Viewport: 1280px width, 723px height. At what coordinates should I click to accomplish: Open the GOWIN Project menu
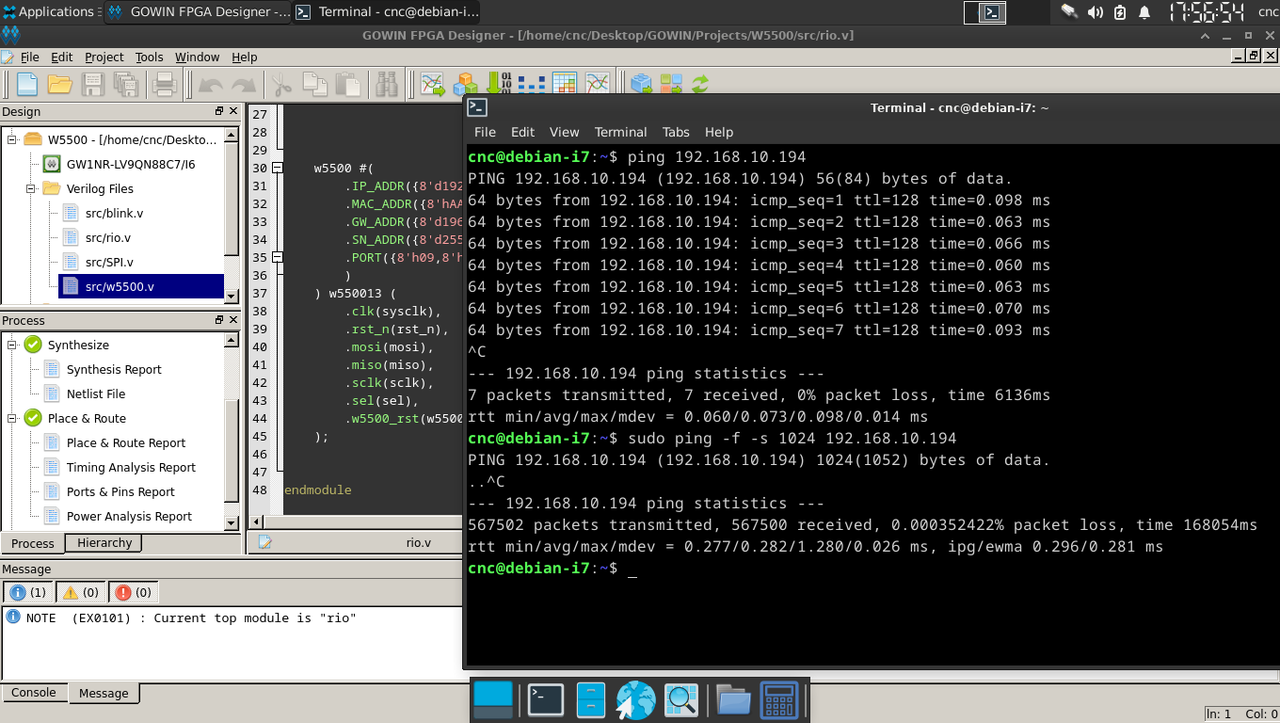pyautogui.click(x=104, y=57)
